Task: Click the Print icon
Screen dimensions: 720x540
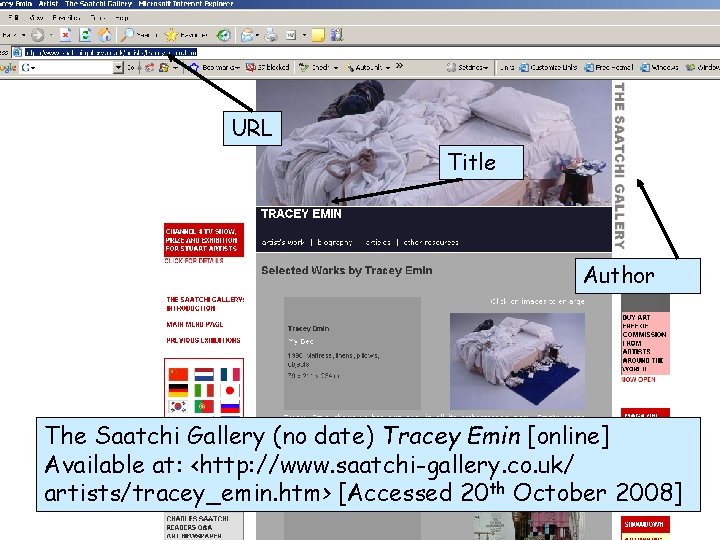Action: coord(271,35)
